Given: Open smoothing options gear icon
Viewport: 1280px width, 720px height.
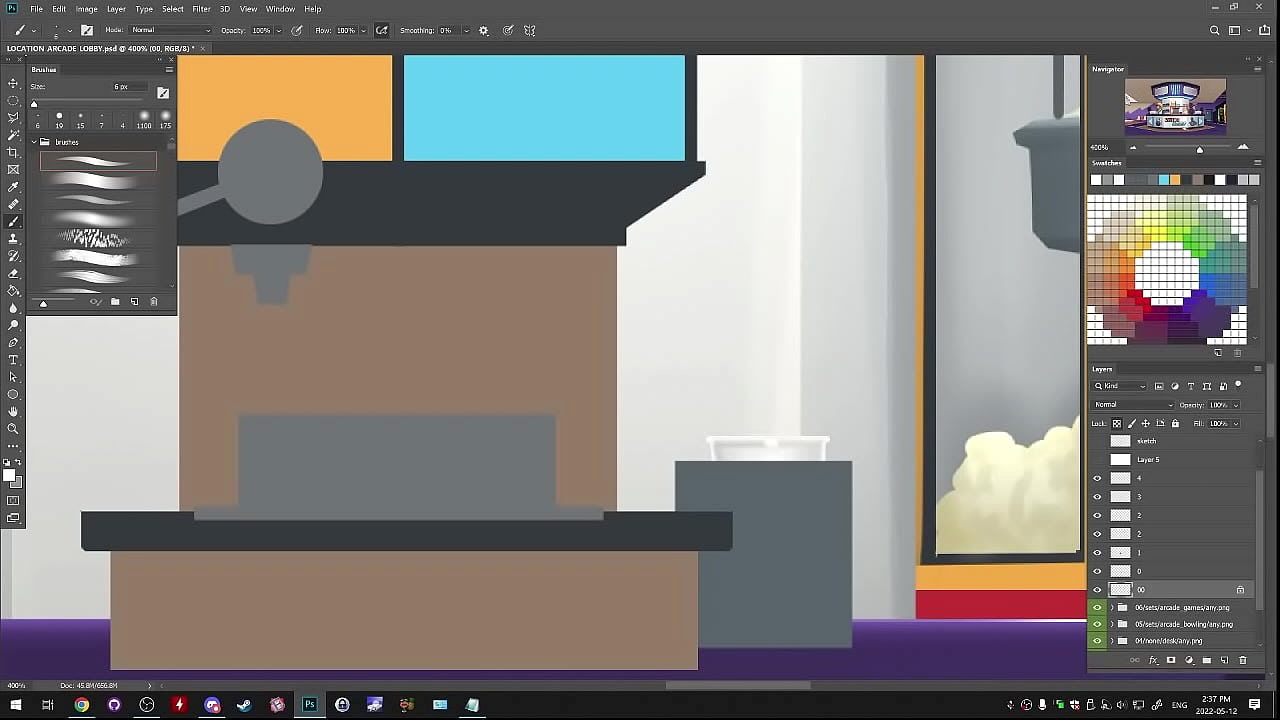Looking at the screenshot, I should tap(484, 31).
